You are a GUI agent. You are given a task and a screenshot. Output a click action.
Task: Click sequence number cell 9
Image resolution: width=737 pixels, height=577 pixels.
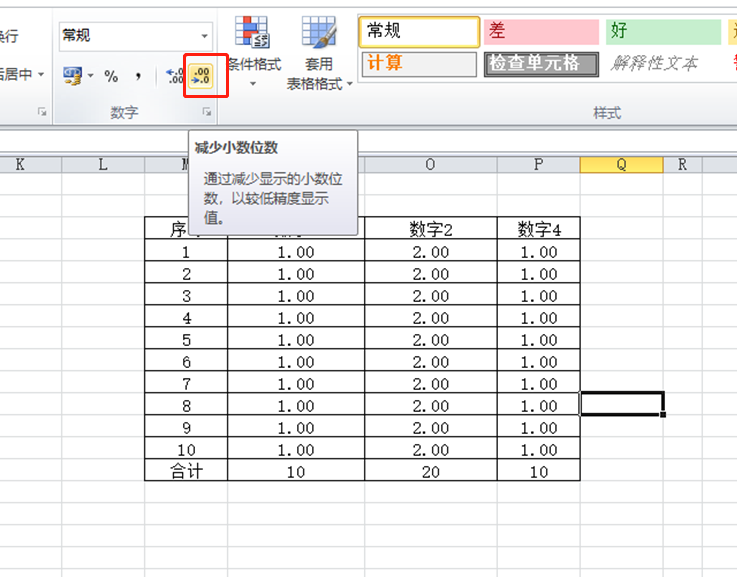[x=186, y=428]
